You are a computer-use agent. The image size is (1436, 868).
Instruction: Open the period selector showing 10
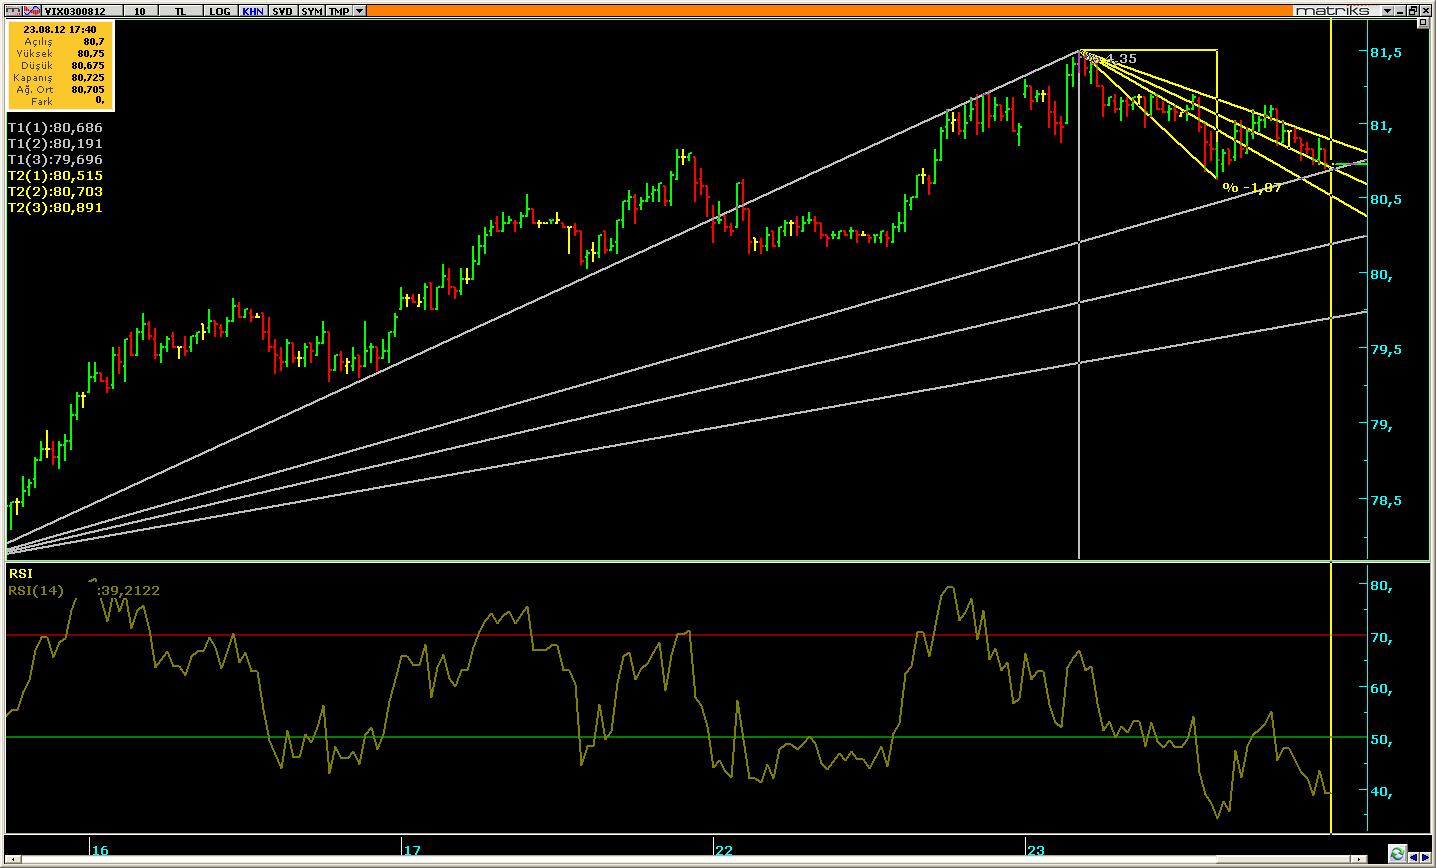(x=140, y=11)
